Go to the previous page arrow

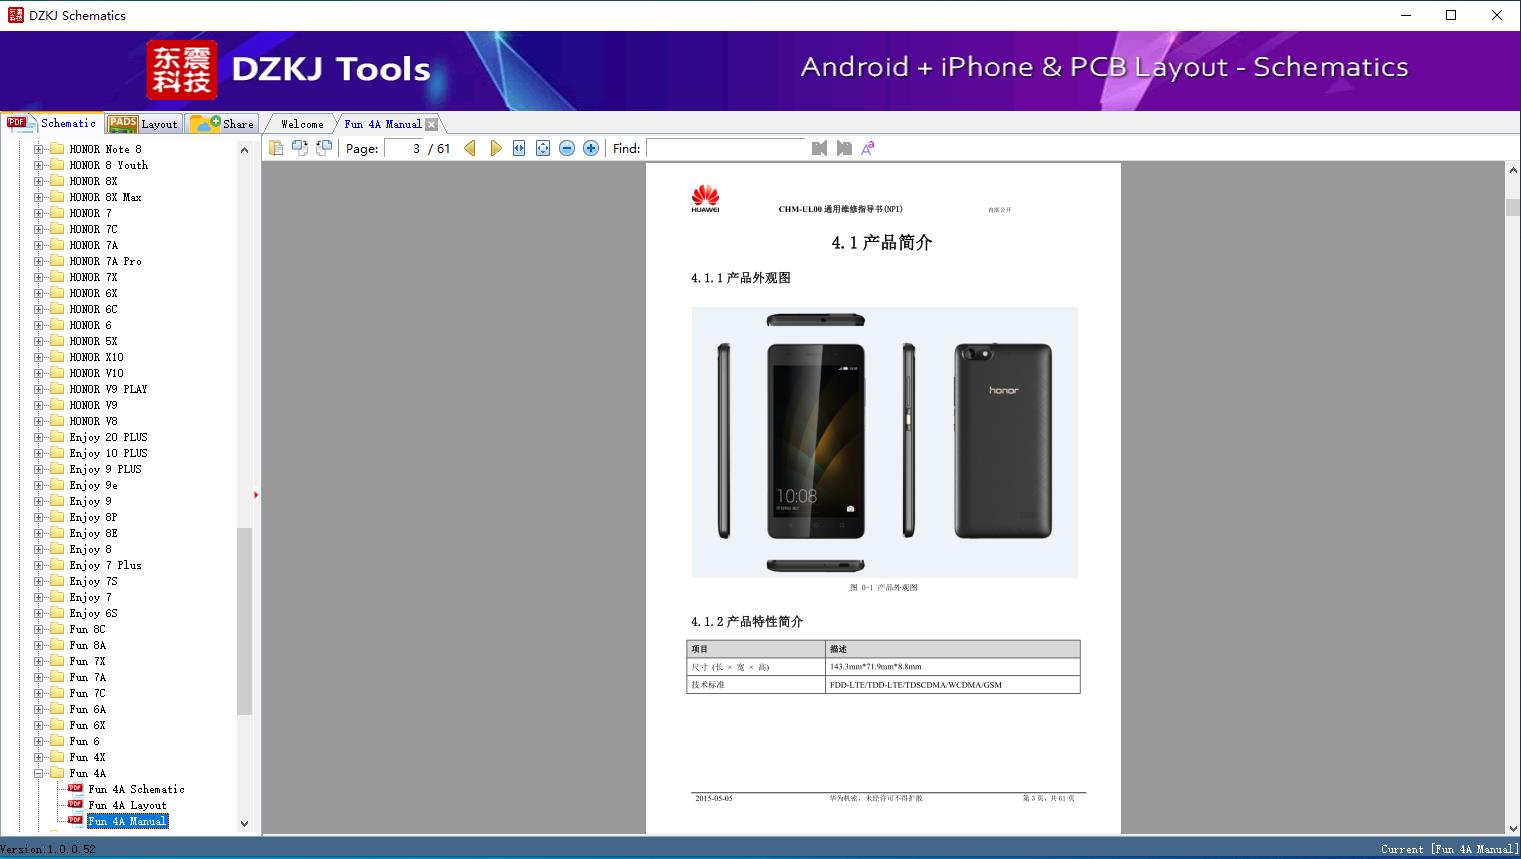[470, 148]
